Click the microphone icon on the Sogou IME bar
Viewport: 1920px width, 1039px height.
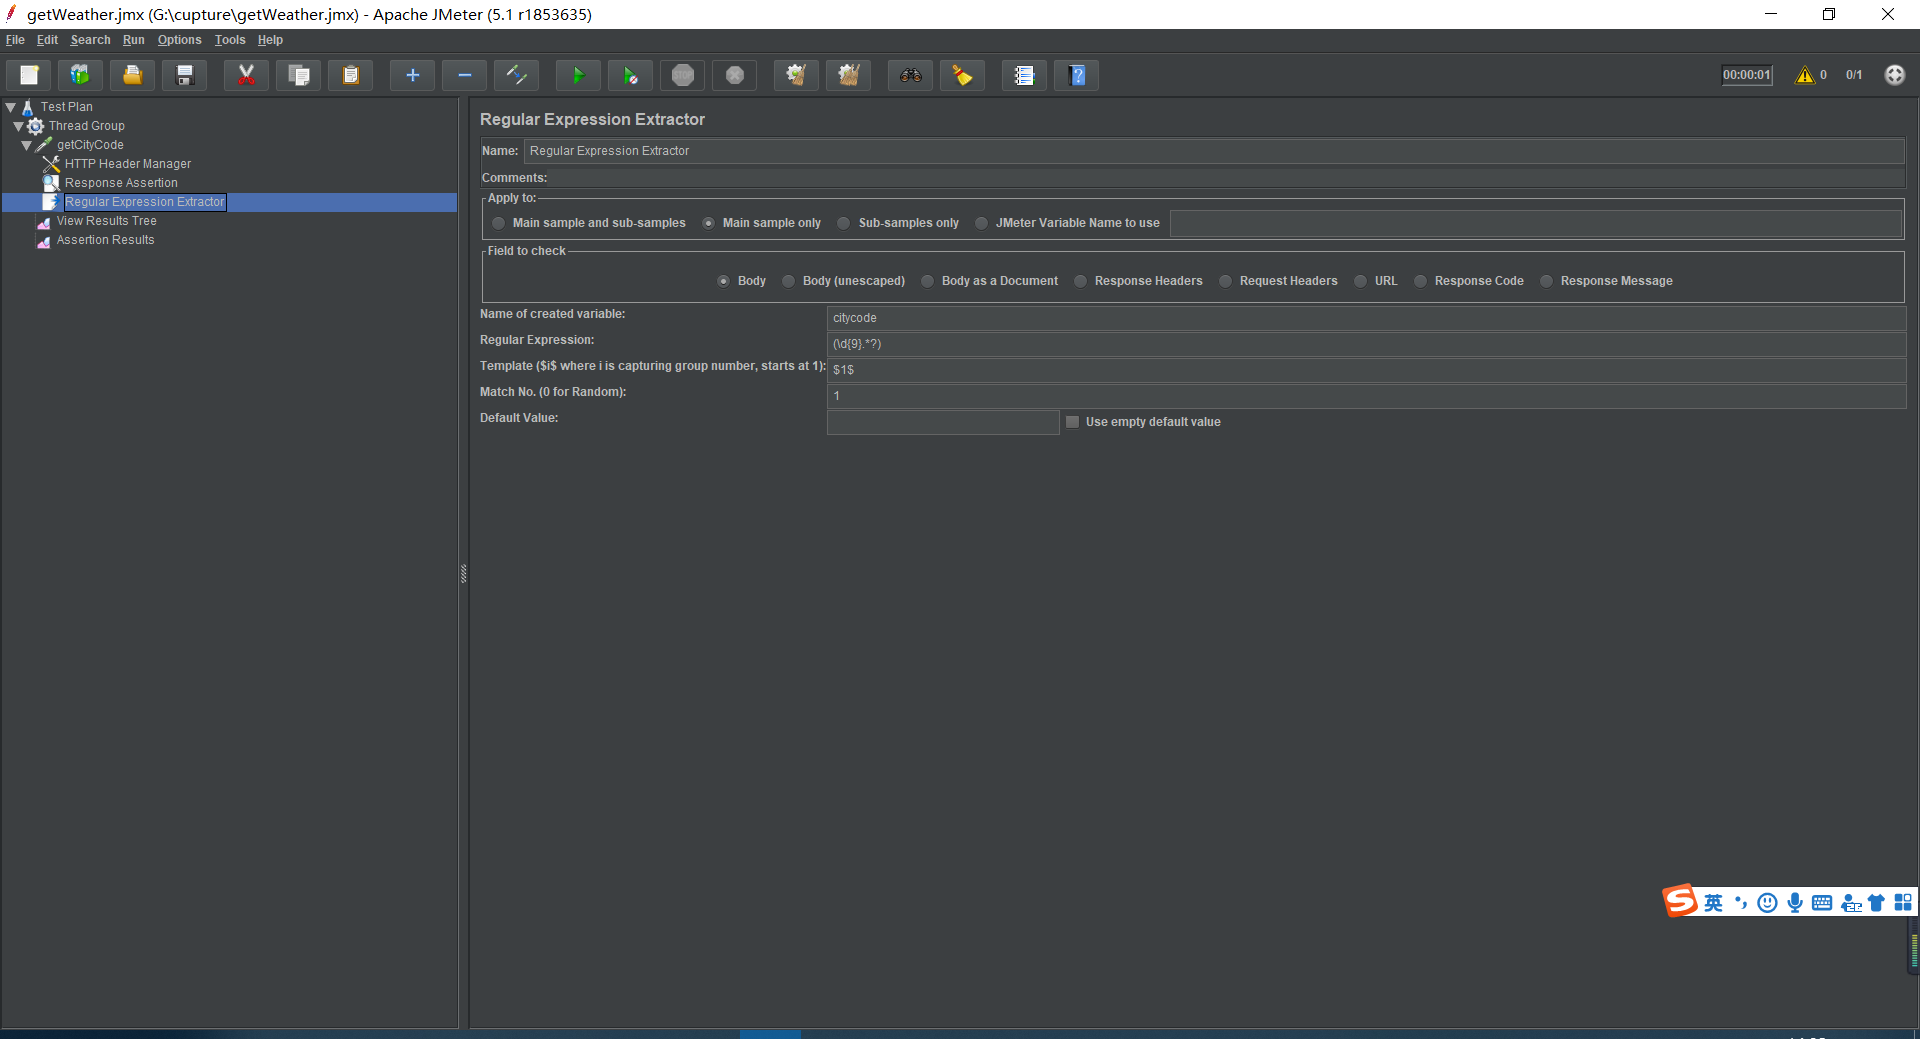(1795, 903)
